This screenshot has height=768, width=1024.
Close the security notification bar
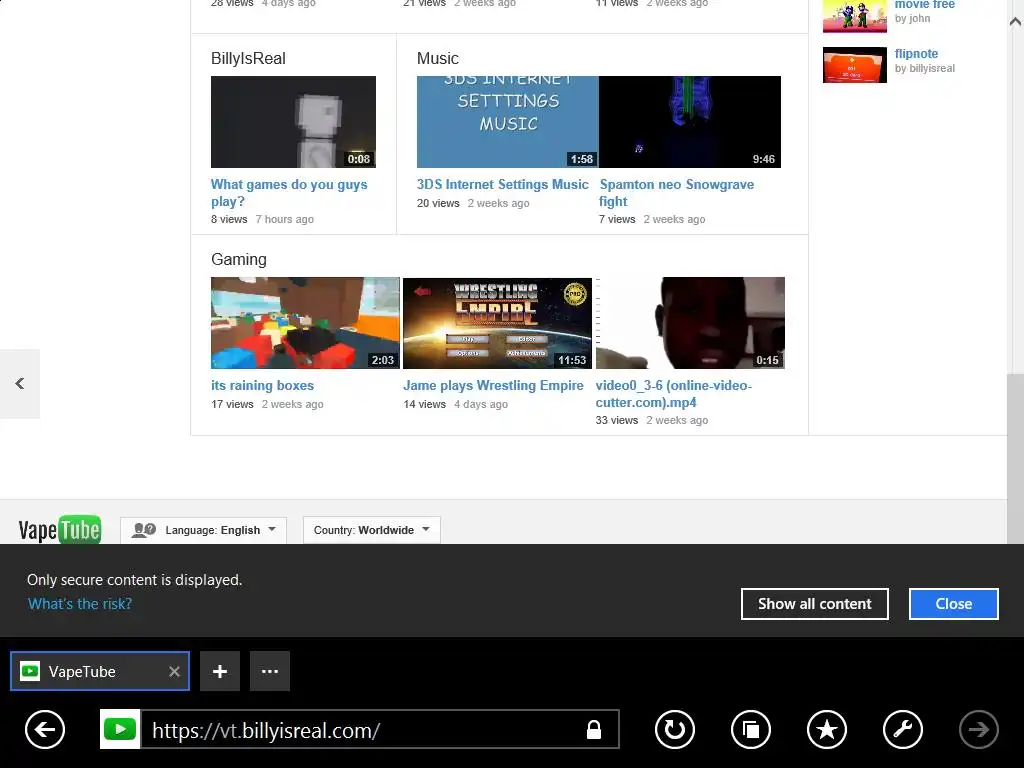coord(953,604)
